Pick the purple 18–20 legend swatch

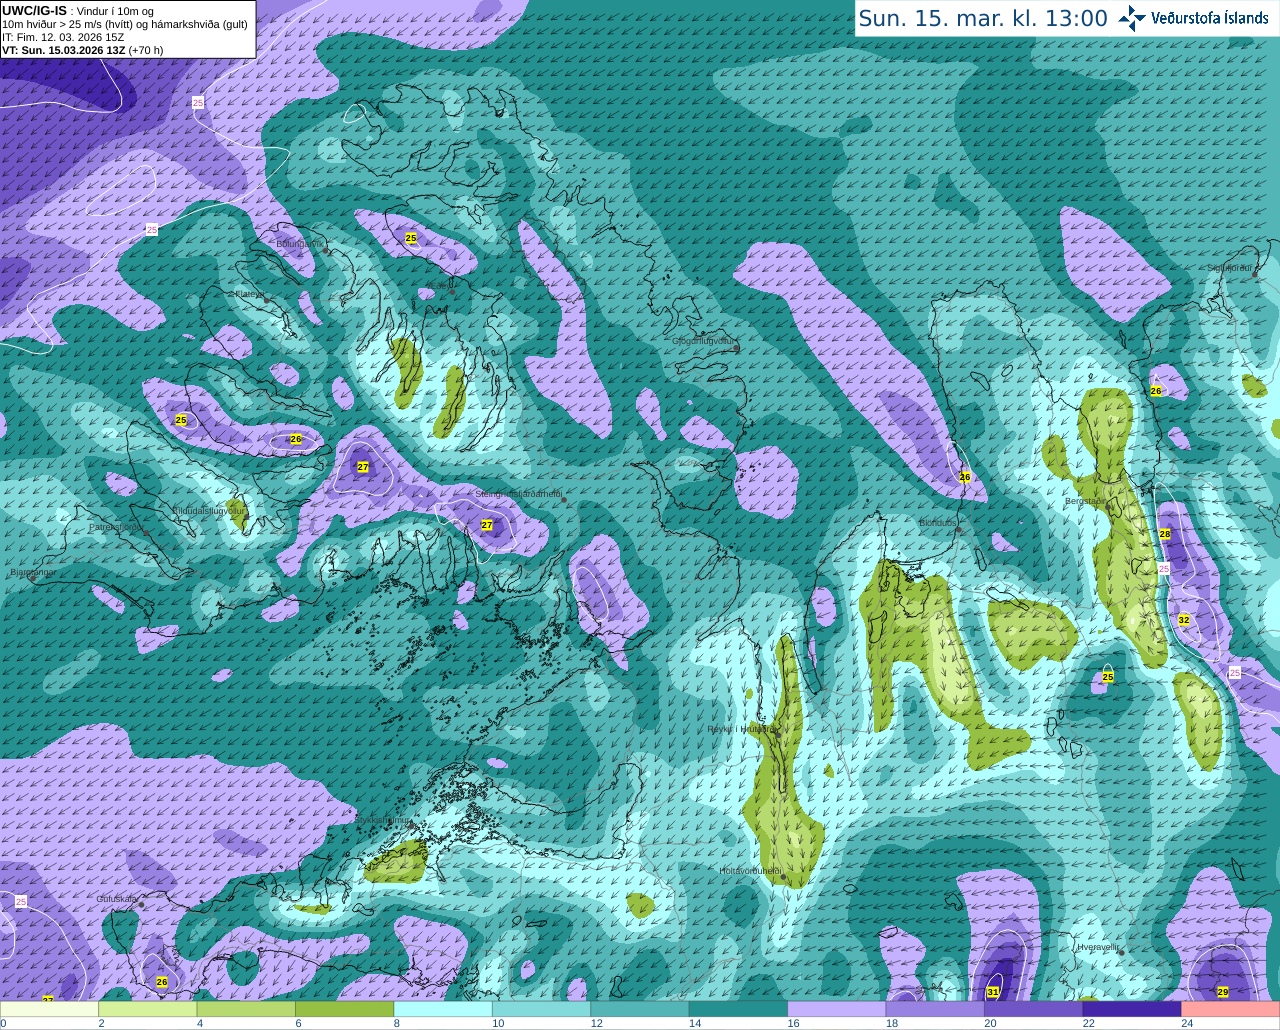click(936, 1009)
